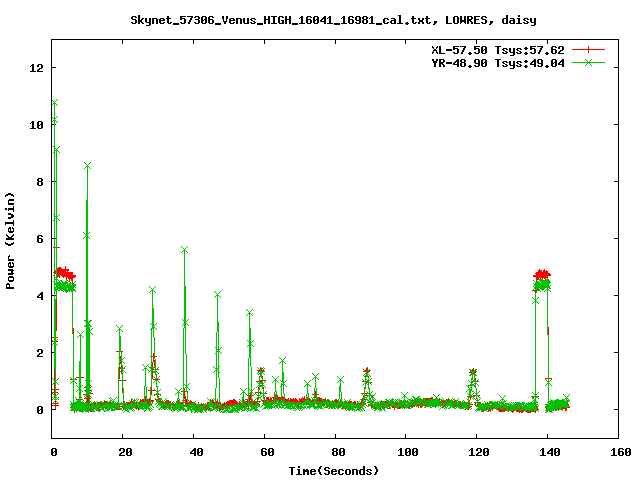Click the x-axis tick label 120
Viewport: 640px width, 480px height.
[x=479, y=452]
